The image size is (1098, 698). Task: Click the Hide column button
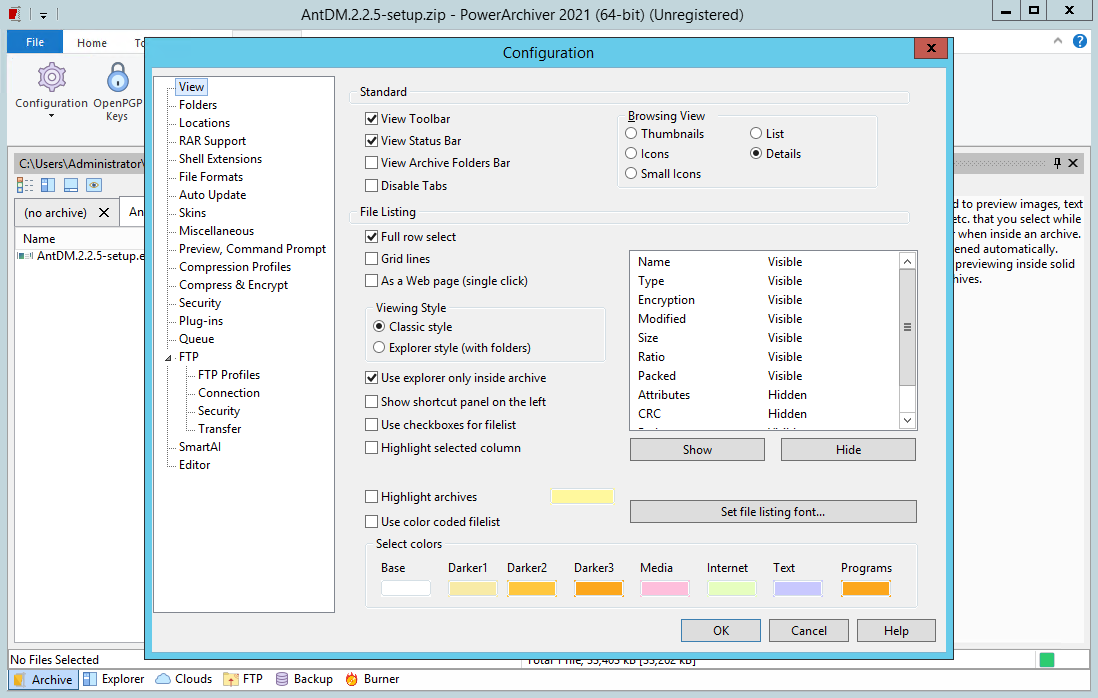848,449
